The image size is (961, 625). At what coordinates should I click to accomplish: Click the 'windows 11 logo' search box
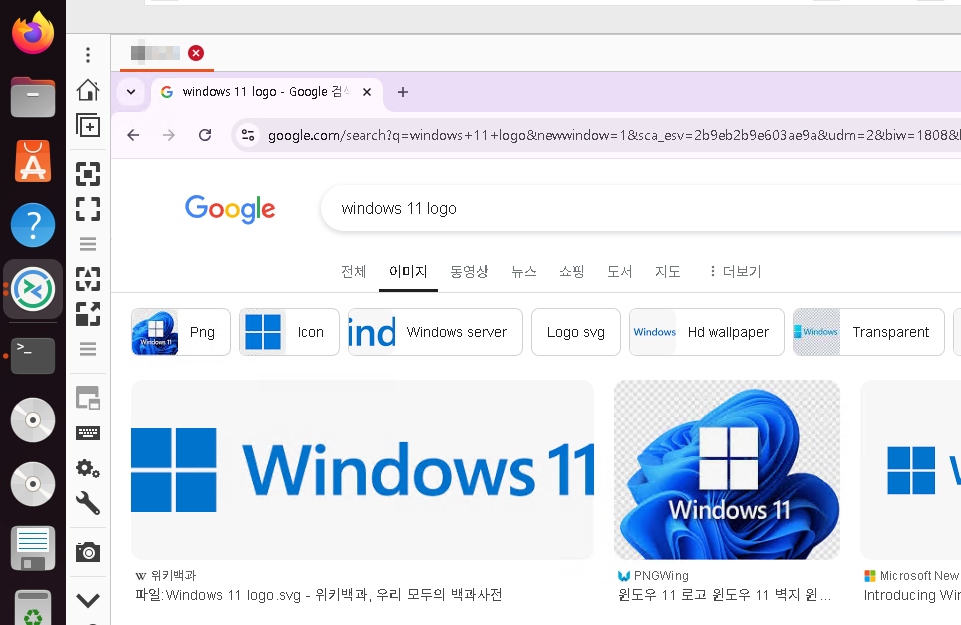pos(640,208)
